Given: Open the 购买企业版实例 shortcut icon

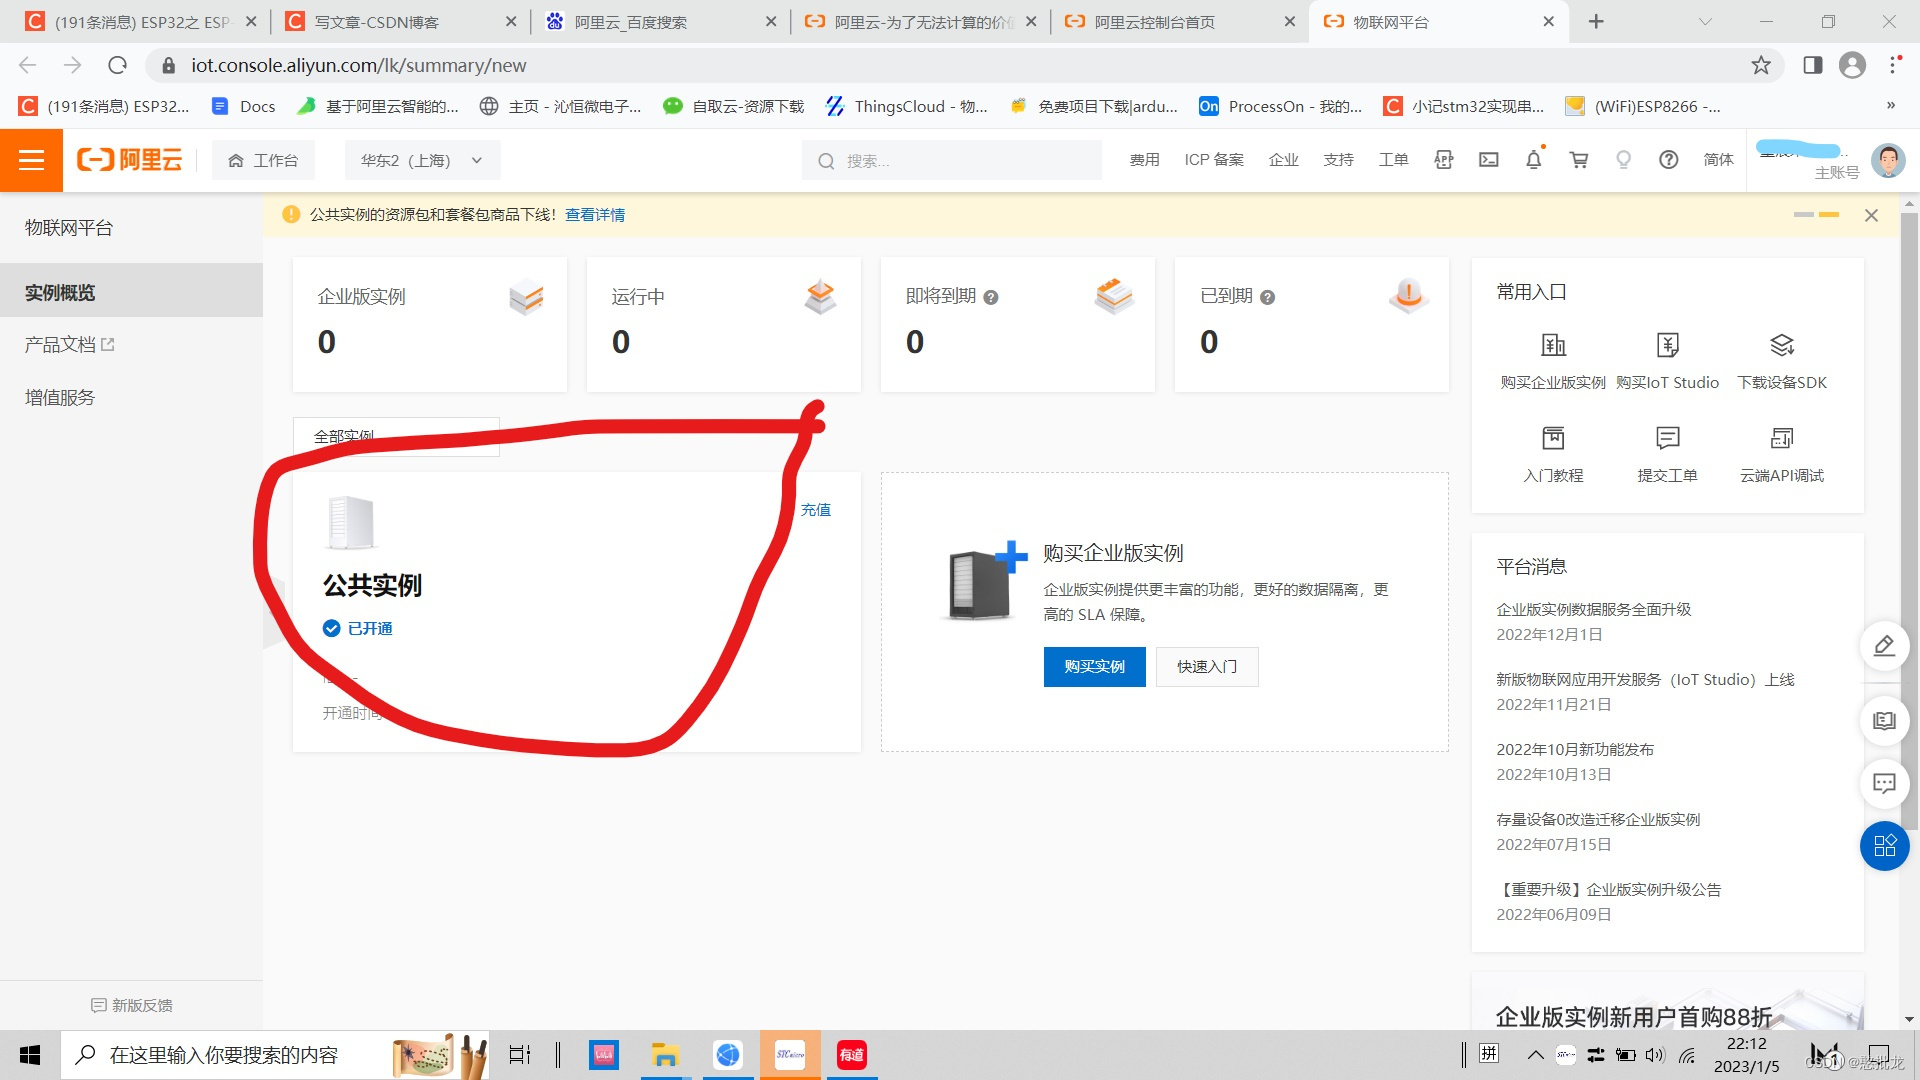Looking at the screenshot, I should 1553,345.
